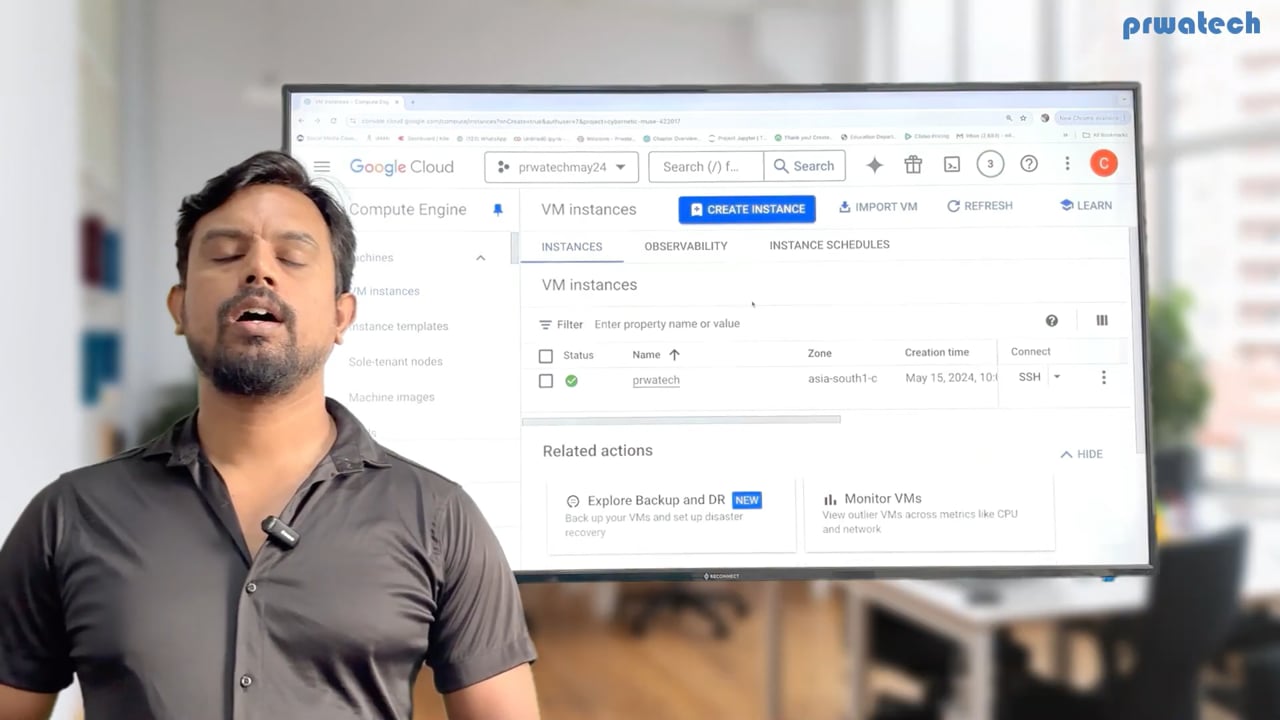The image size is (1280, 720).
Task: Click the search resources input field
Action: (x=706, y=167)
